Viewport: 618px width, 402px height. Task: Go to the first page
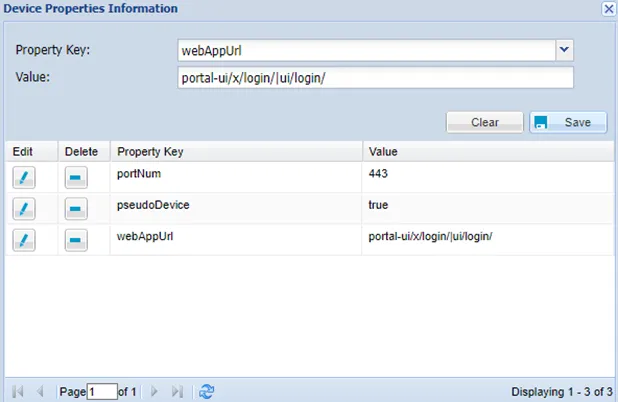tap(18, 391)
